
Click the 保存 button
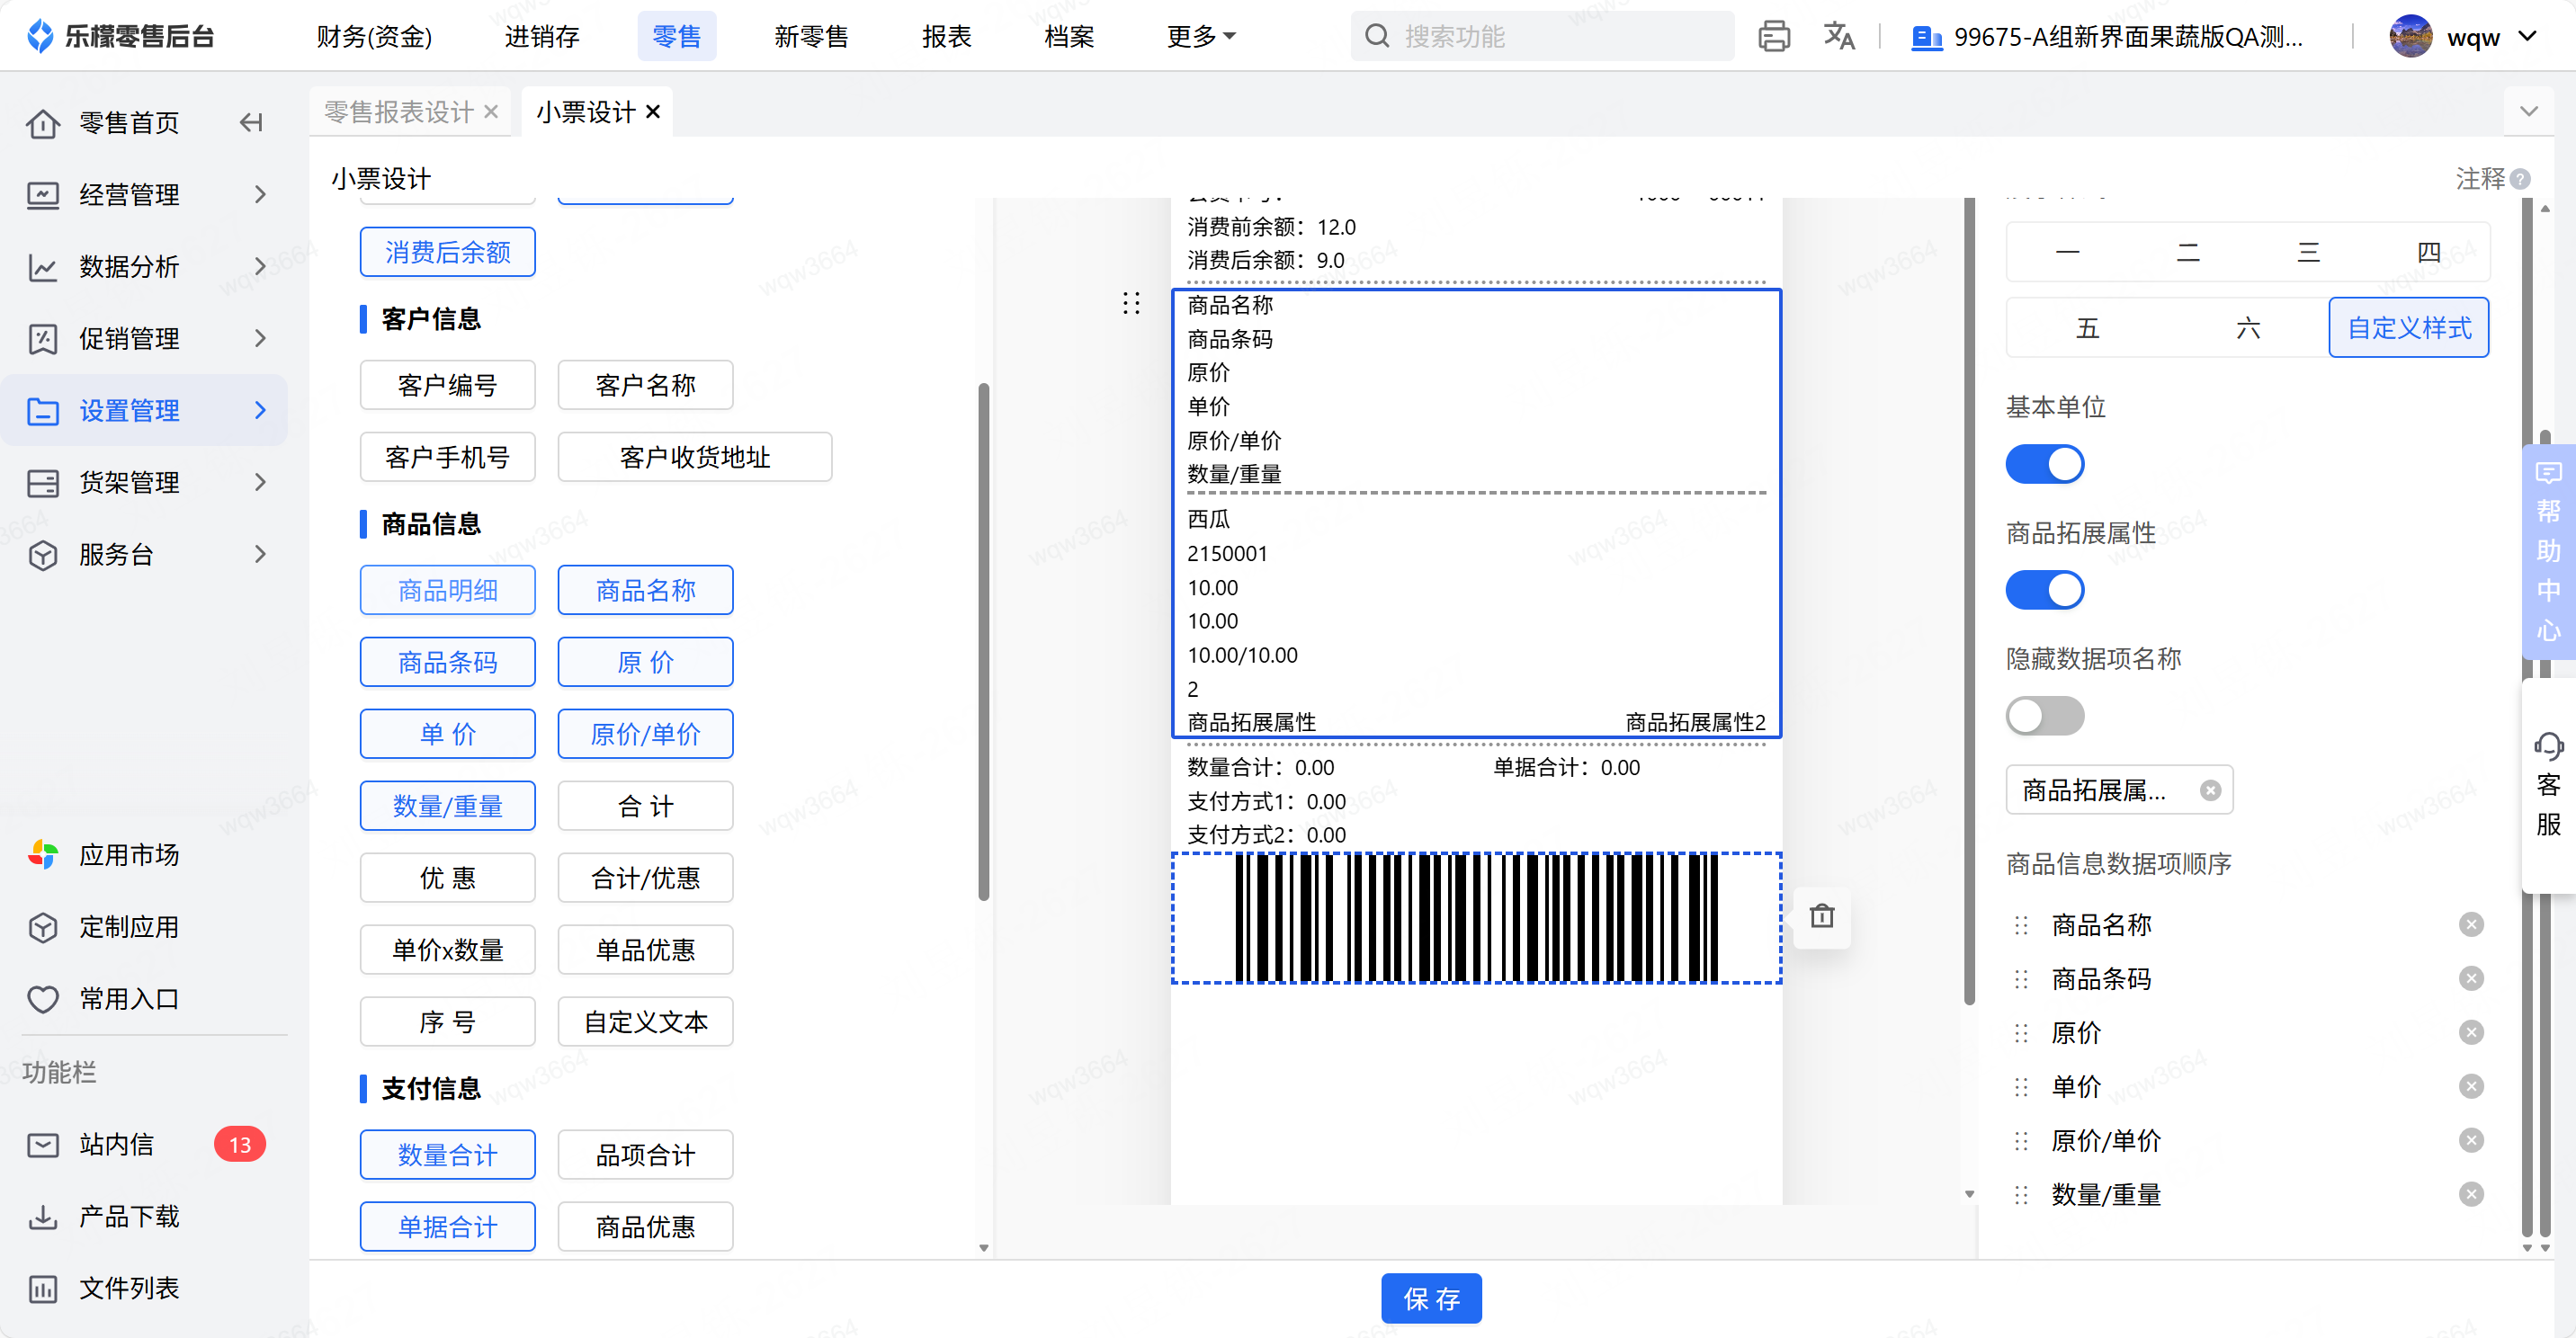tap(1430, 1298)
